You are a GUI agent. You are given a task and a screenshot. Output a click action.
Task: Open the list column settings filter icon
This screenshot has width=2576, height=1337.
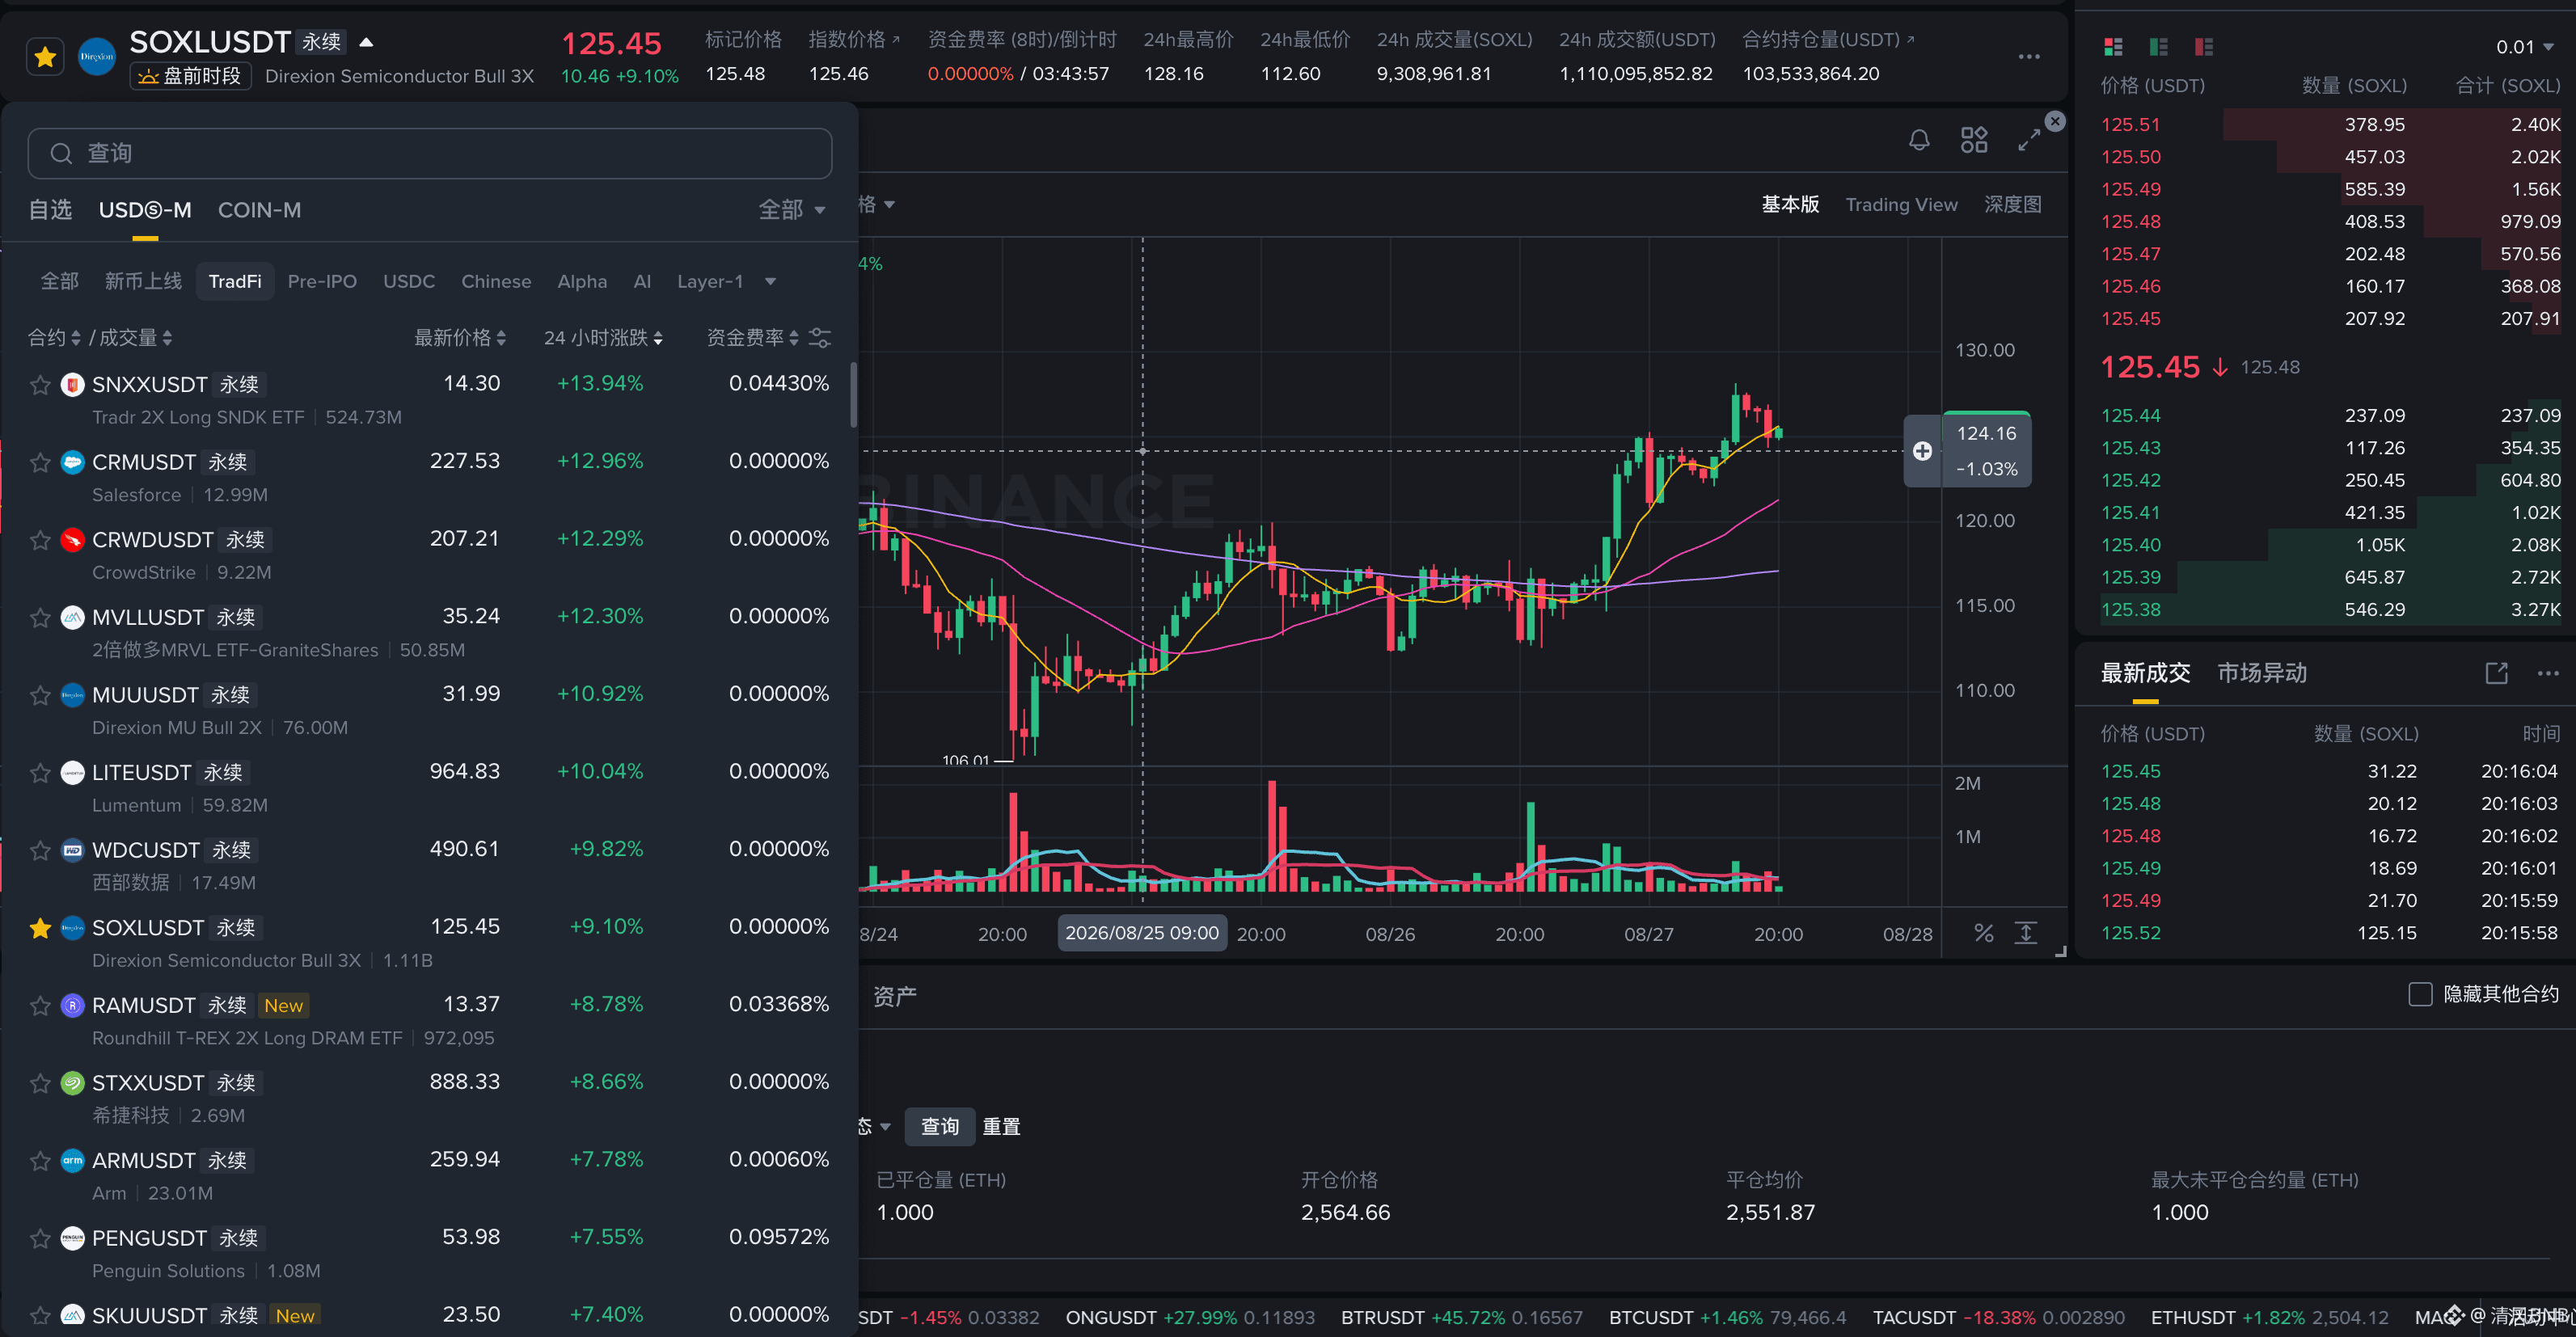coord(820,338)
